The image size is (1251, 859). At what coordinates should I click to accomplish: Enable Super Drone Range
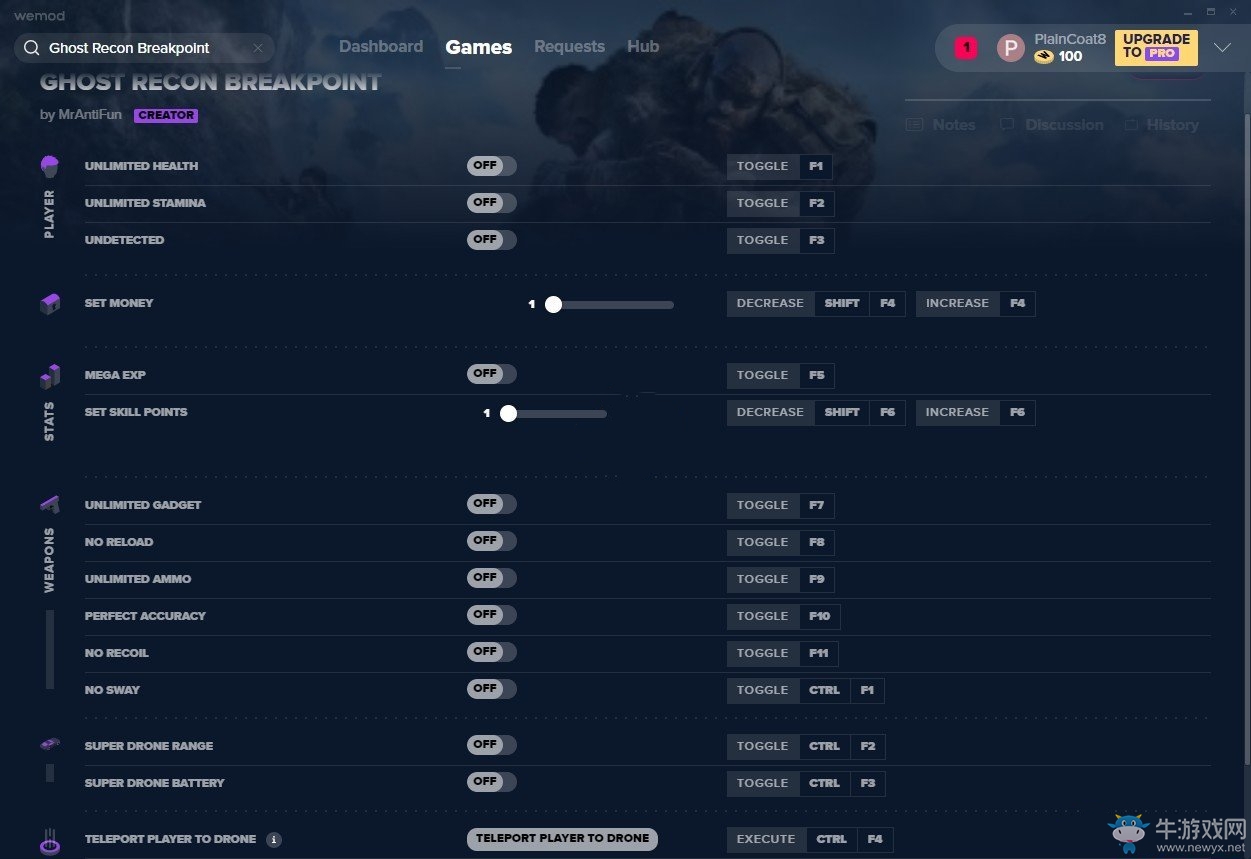(491, 745)
